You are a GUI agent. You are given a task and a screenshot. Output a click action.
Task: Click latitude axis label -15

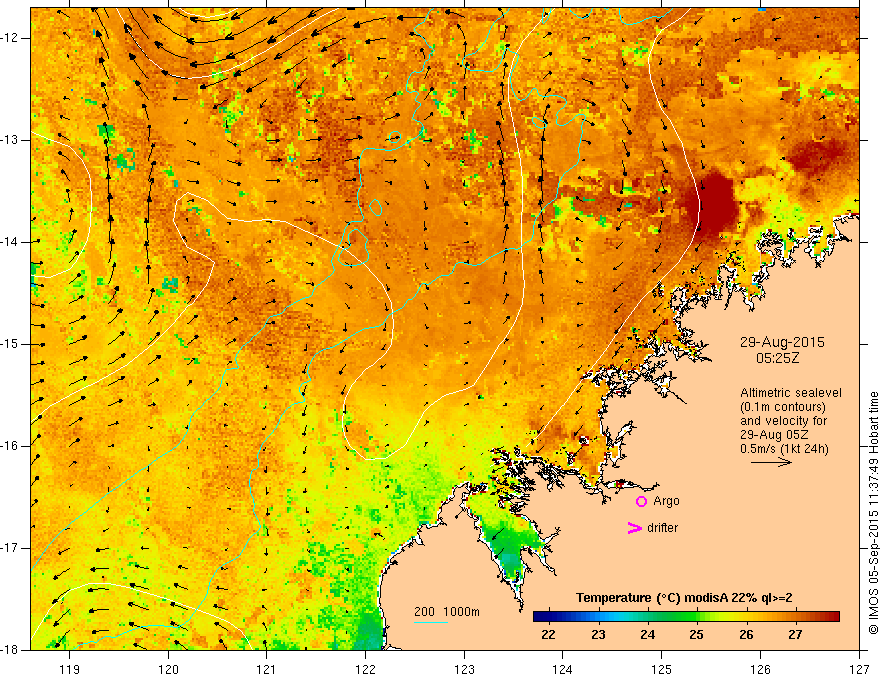(10, 344)
